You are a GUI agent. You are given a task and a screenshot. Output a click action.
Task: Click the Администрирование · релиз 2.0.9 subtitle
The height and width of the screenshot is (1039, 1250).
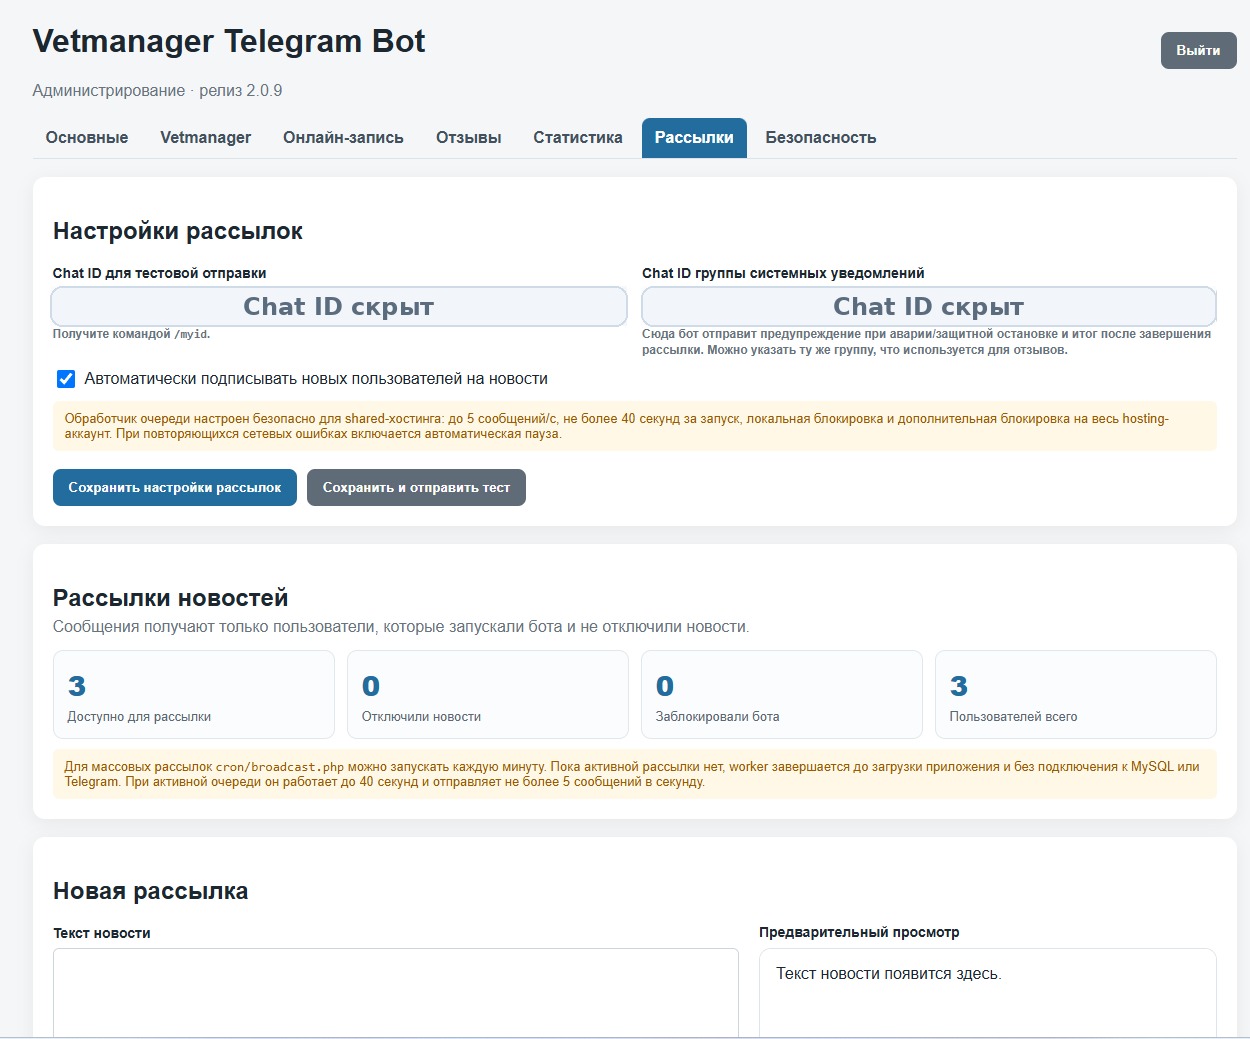157,91
